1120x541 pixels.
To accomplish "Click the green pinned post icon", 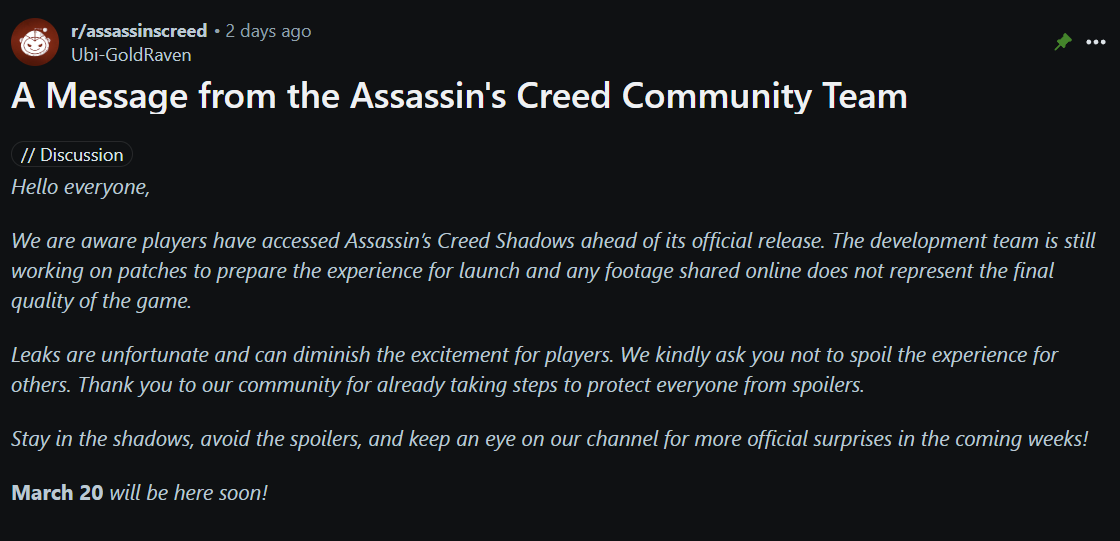I will point(1063,43).
